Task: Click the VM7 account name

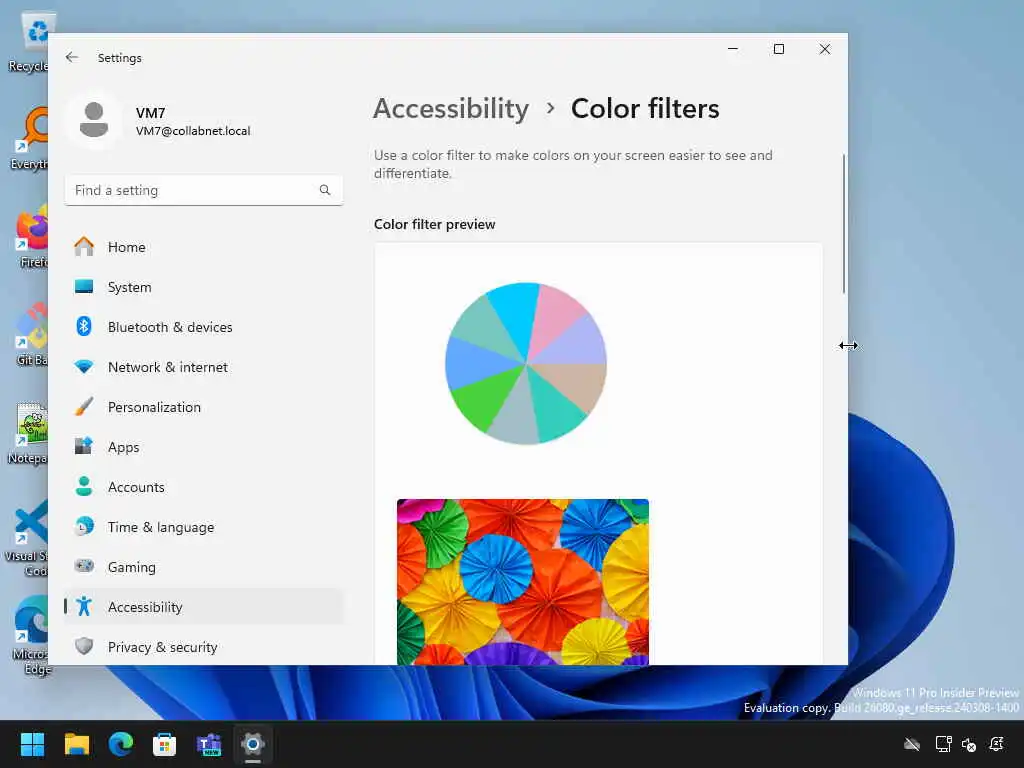Action: pyautogui.click(x=150, y=113)
